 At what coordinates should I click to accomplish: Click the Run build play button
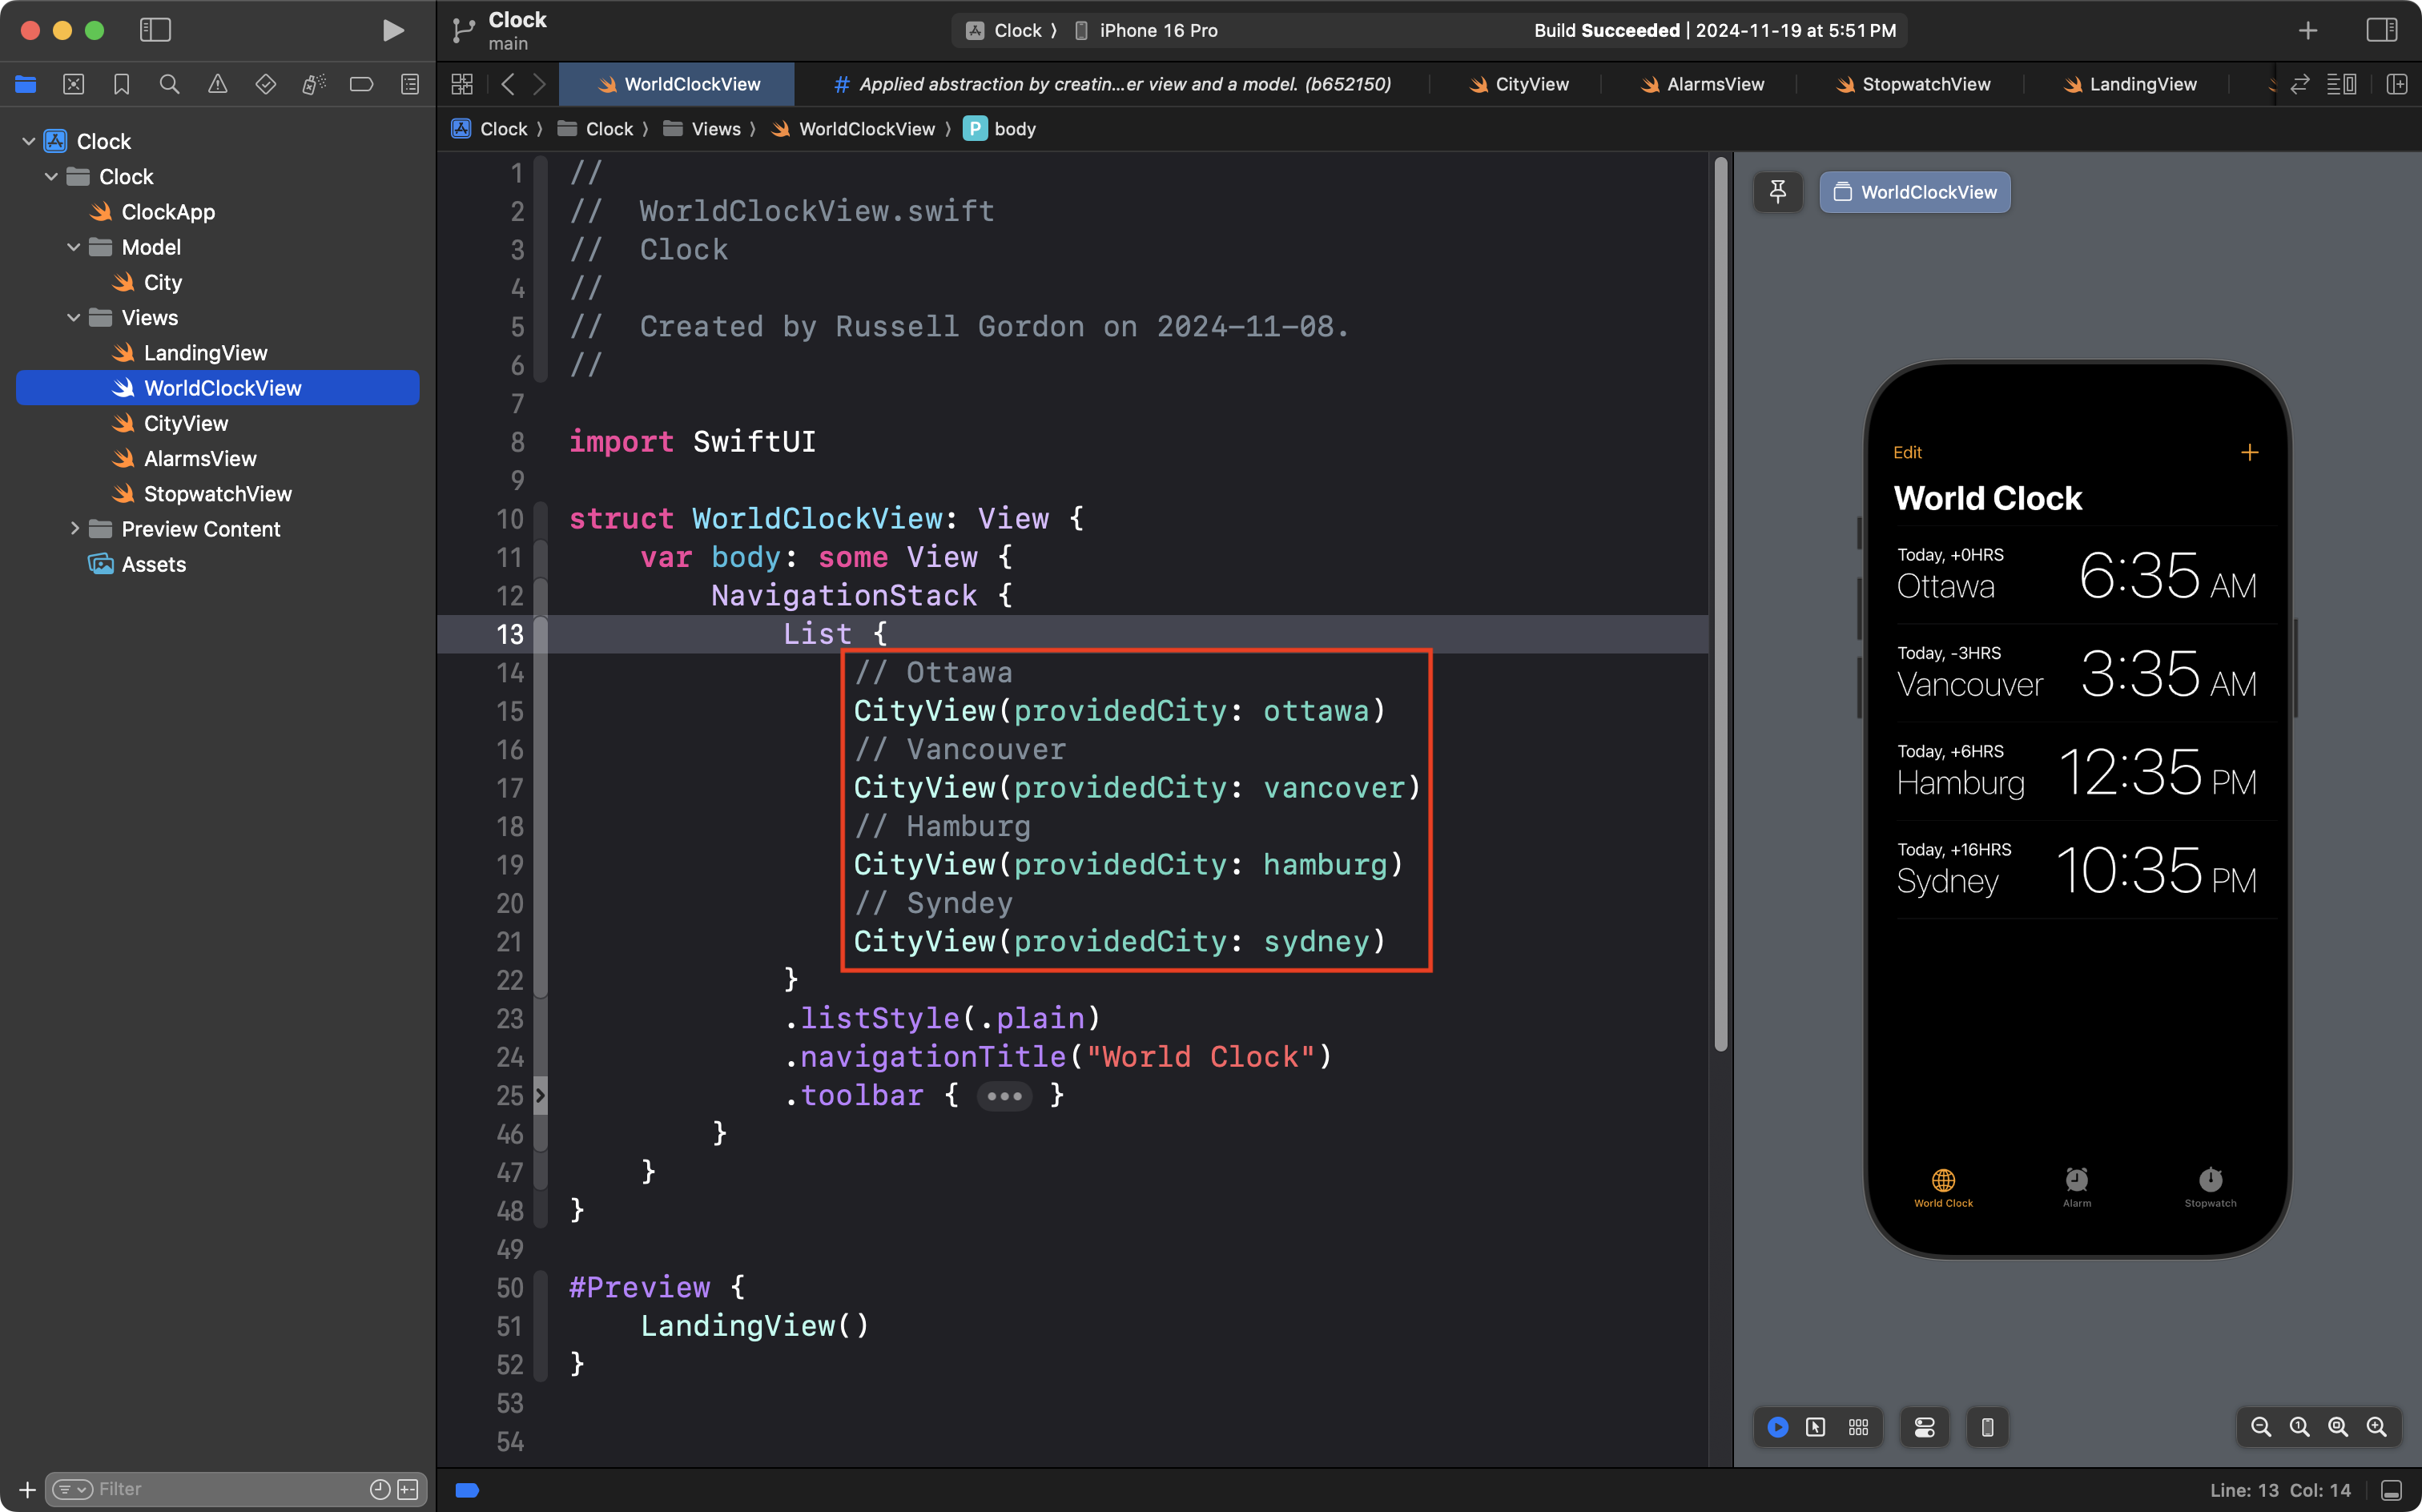393,30
